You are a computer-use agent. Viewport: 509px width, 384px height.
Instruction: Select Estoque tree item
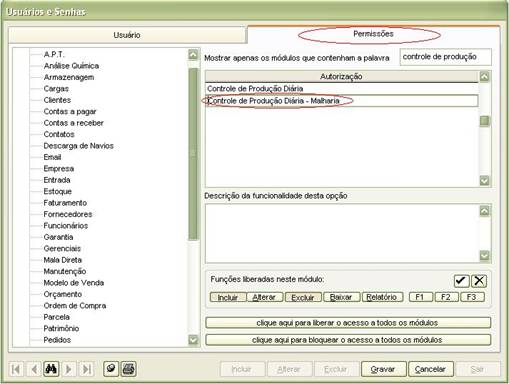point(57,191)
